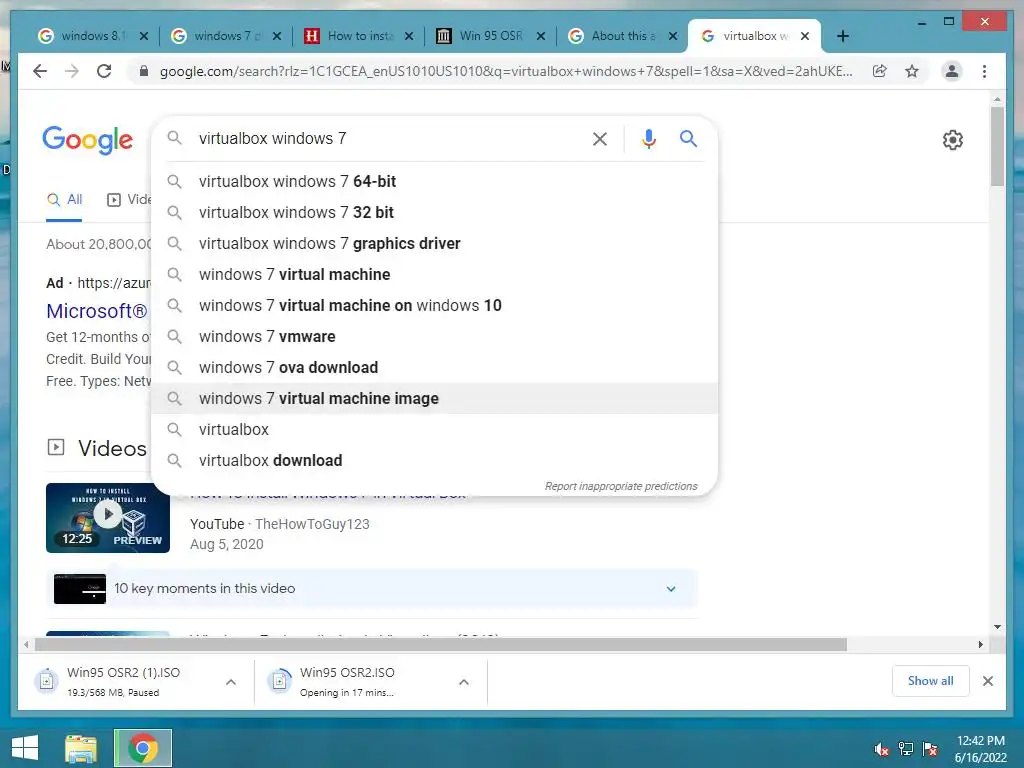The image size is (1024, 768).
Task: Open the Microsoft ad link
Action: 97,311
